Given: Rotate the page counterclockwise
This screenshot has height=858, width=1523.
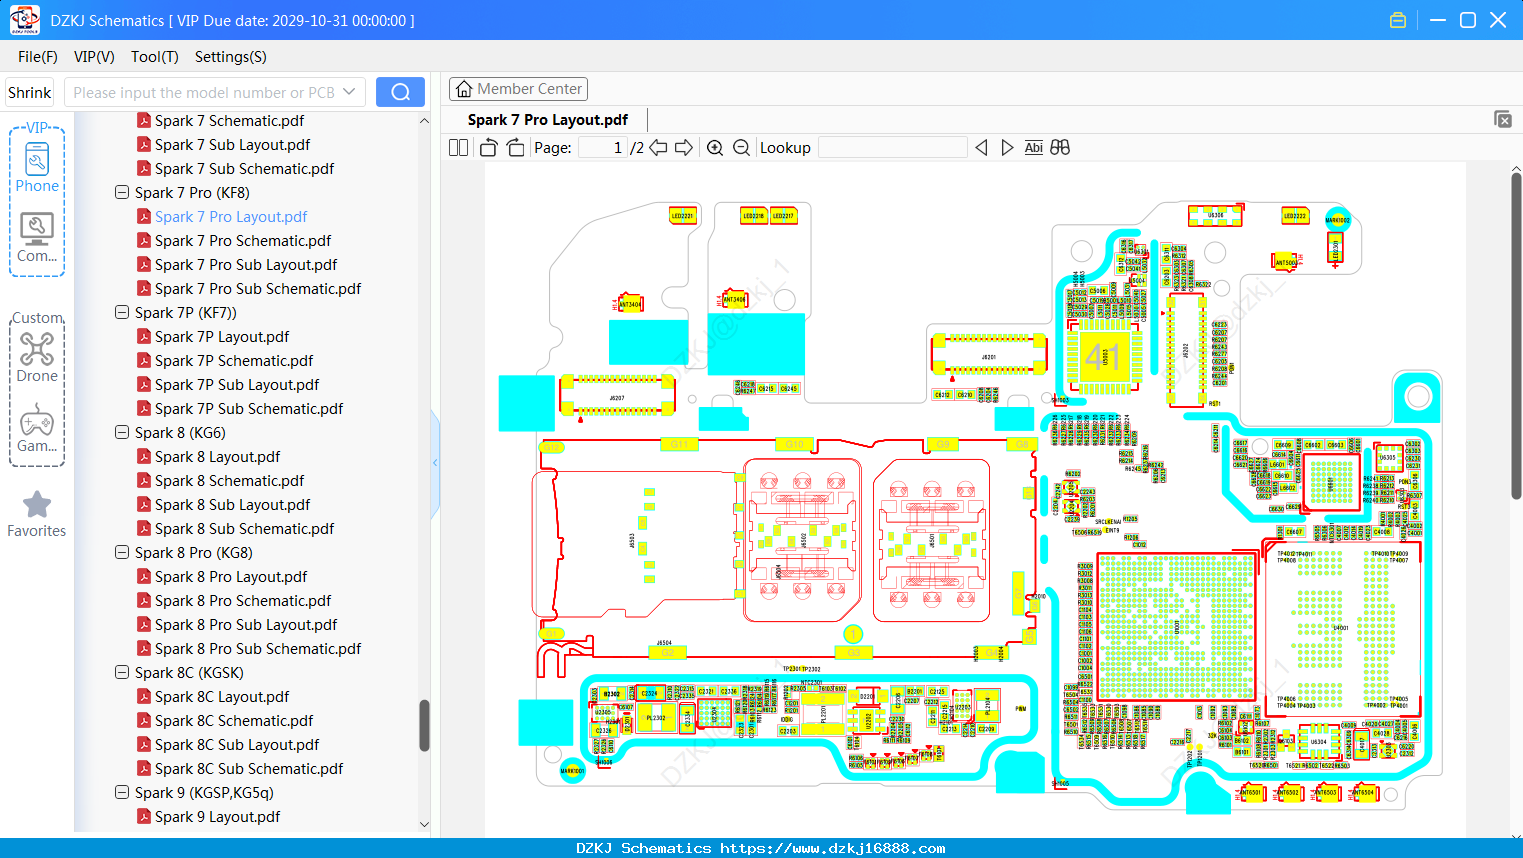Looking at the screenshot, I should tap(489, 148).
